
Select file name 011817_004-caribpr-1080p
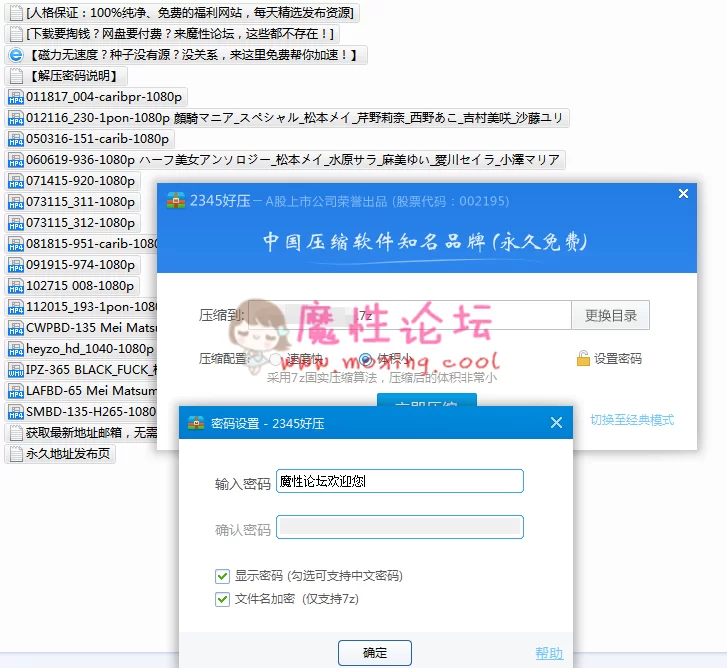click(x=104, y=97)
